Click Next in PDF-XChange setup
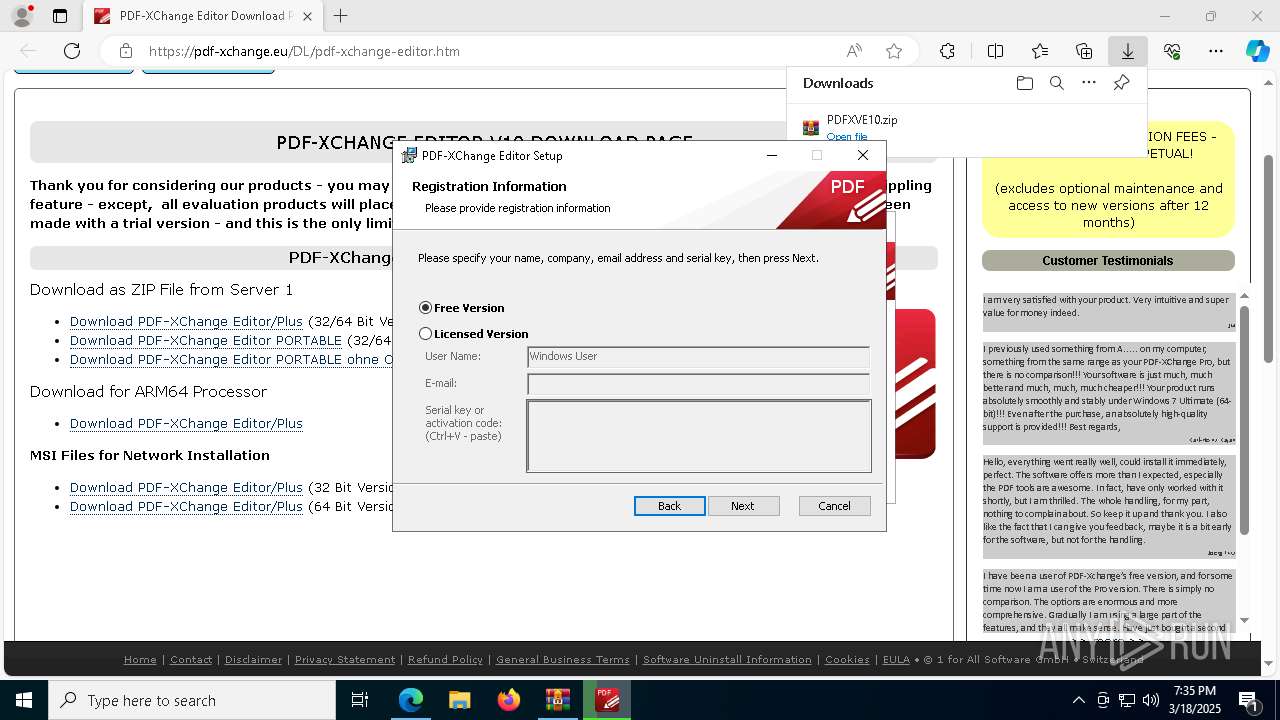1280x720 pixels. (x=743, y=506)
